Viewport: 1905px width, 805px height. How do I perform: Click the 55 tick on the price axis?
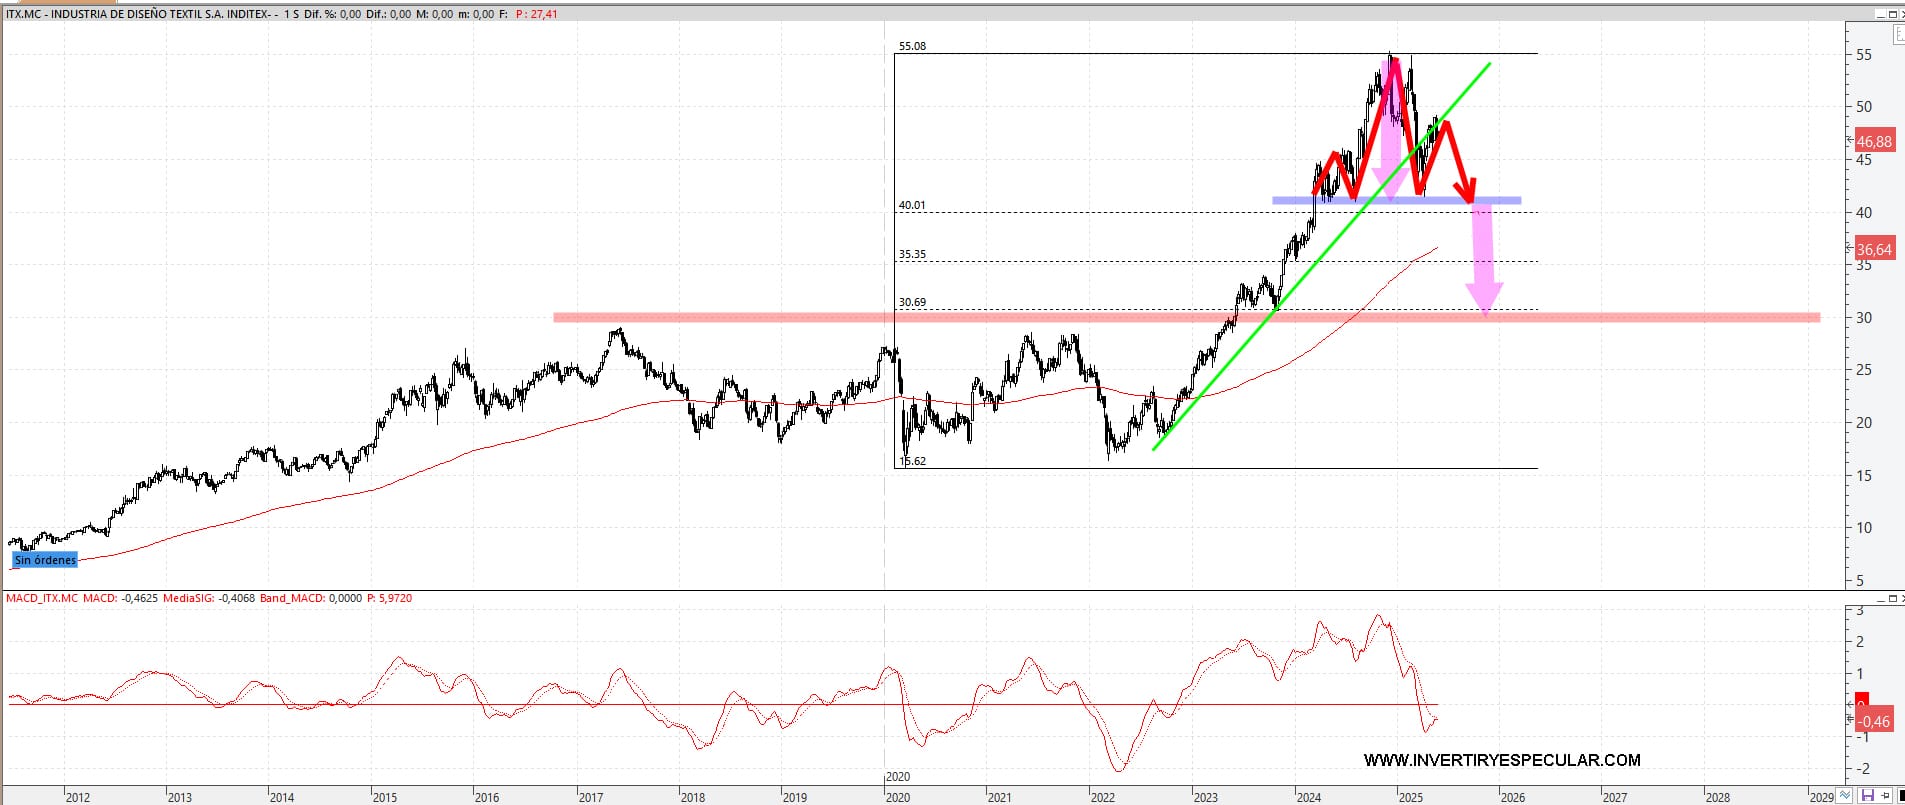pyautogui.click(x=1864, y=54)
